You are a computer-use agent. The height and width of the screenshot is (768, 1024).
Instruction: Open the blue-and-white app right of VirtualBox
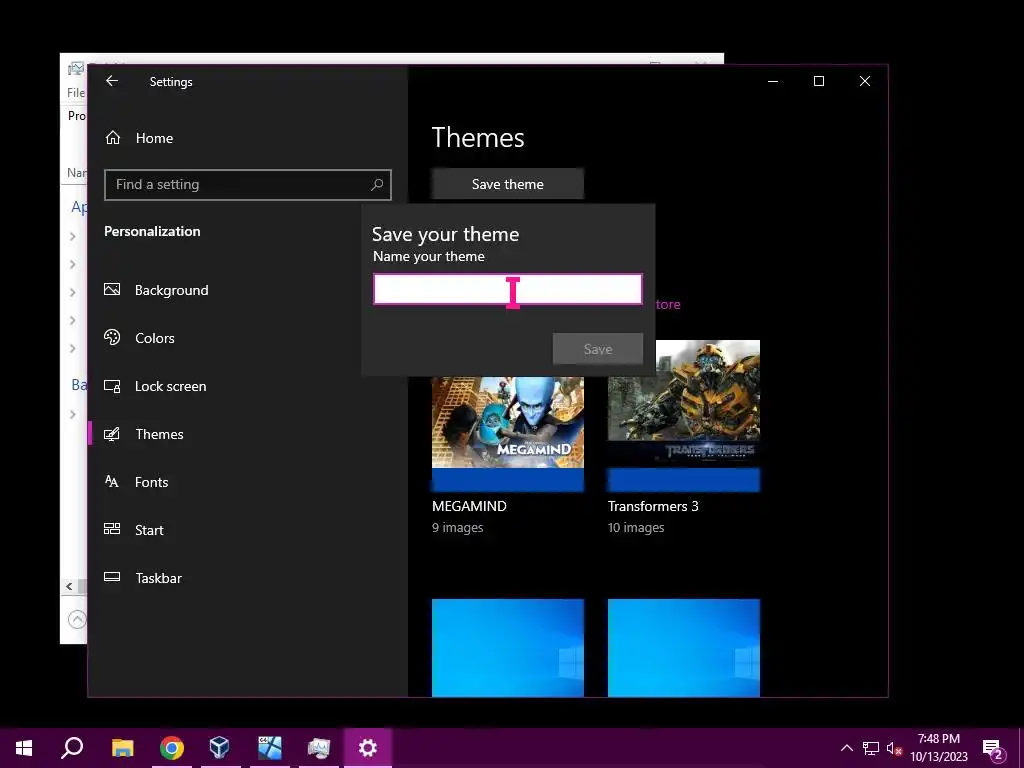pos(270,748)
